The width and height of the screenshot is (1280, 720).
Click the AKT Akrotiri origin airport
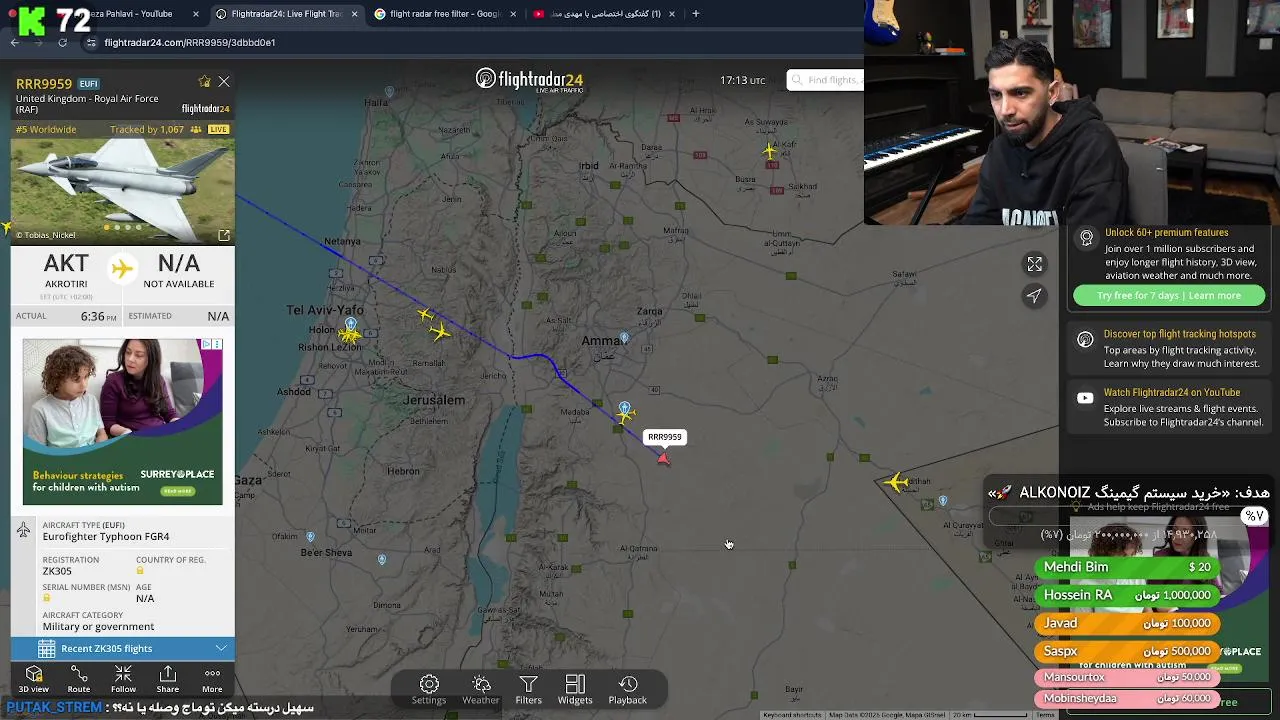click(66, 270)
